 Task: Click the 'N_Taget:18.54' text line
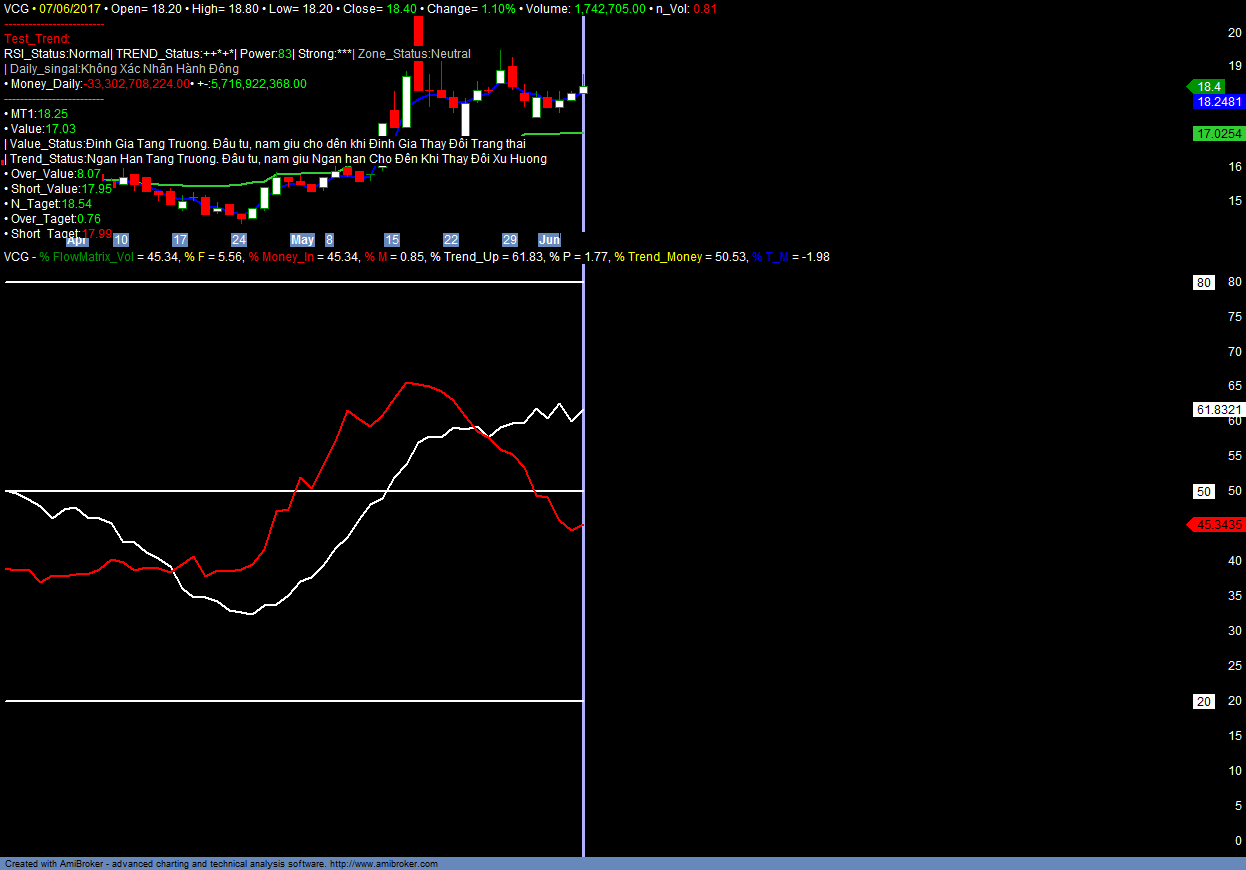click(50, 204)
